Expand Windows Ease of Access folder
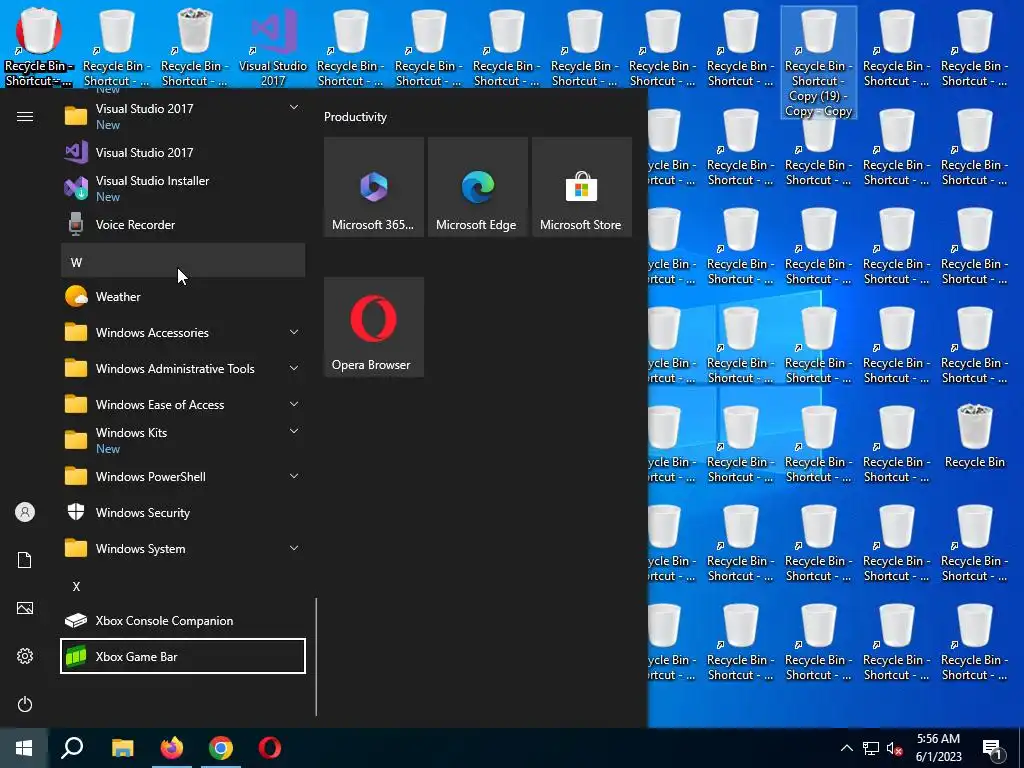This screenshot has width=1024, height=768. (183, 404)
